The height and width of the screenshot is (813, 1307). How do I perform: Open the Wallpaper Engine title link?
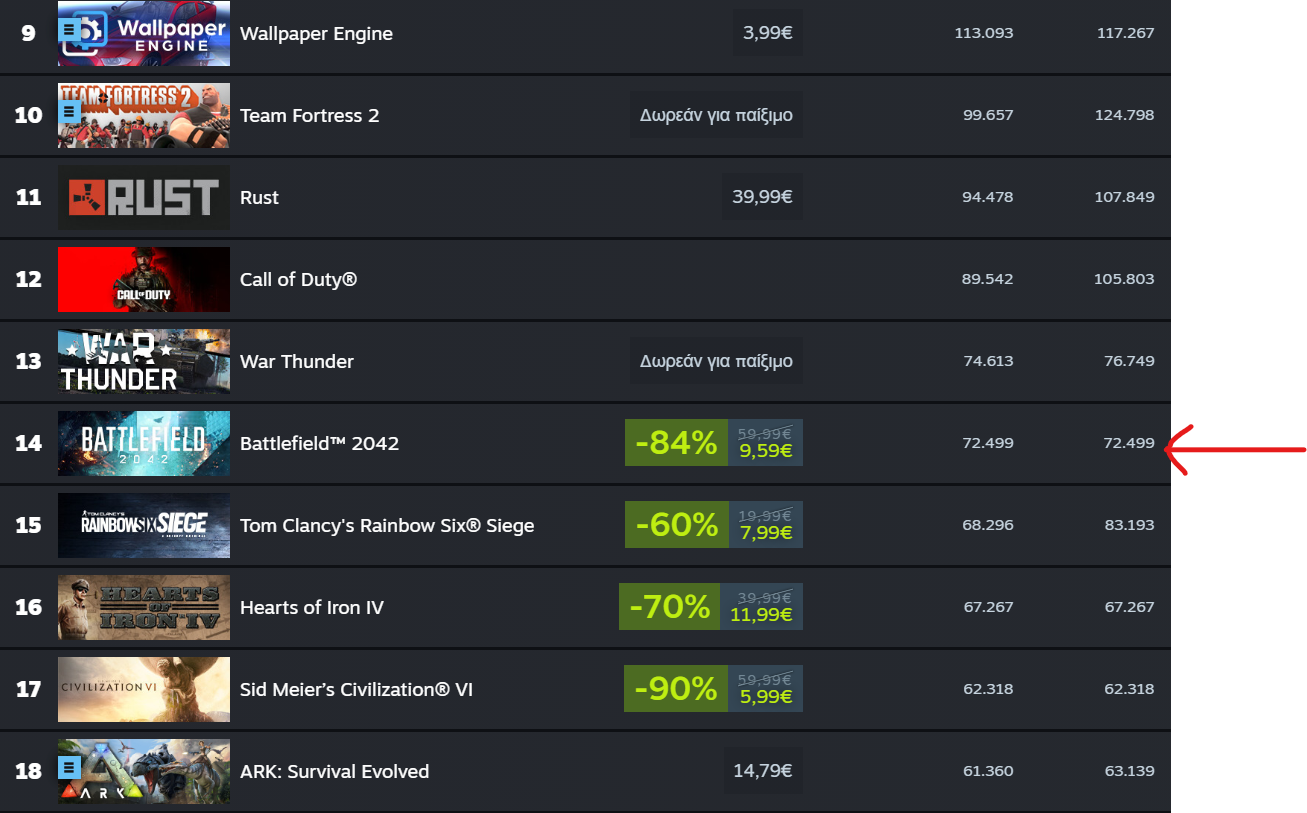pos(316,34)
